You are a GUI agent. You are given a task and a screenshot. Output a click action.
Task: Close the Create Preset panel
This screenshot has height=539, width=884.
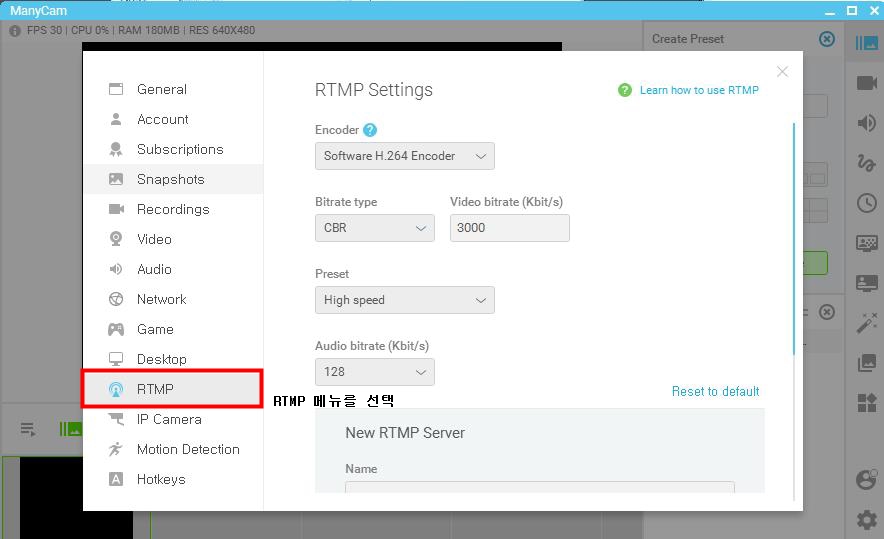[x=827, y=39]
